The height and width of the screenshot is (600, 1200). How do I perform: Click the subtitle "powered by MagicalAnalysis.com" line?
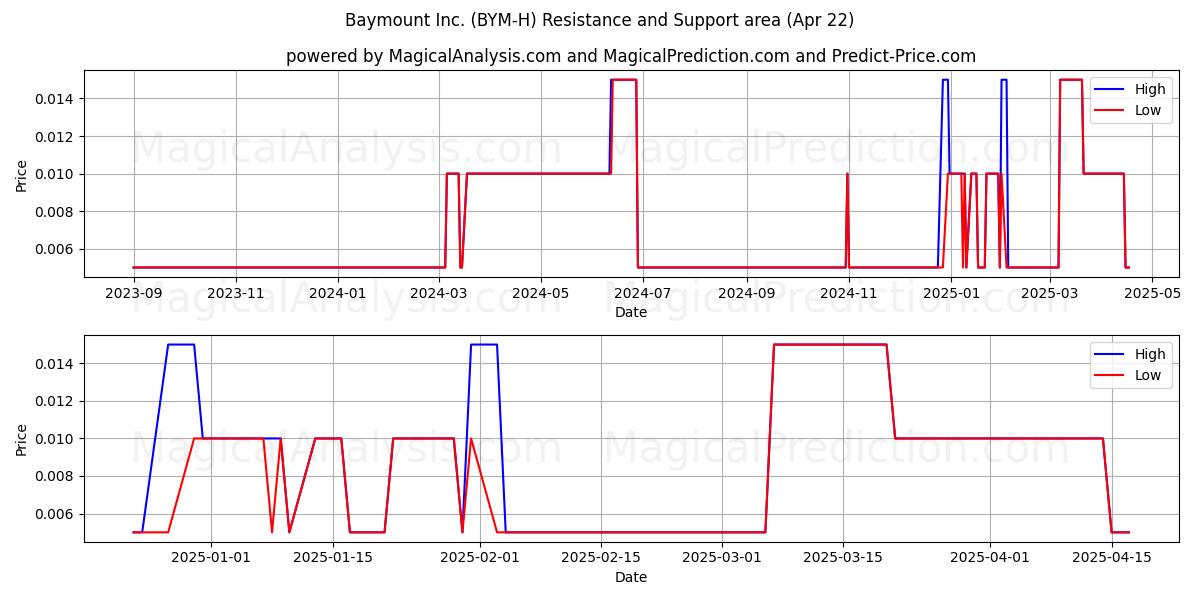pyautogui.click(x=631, y=56)
